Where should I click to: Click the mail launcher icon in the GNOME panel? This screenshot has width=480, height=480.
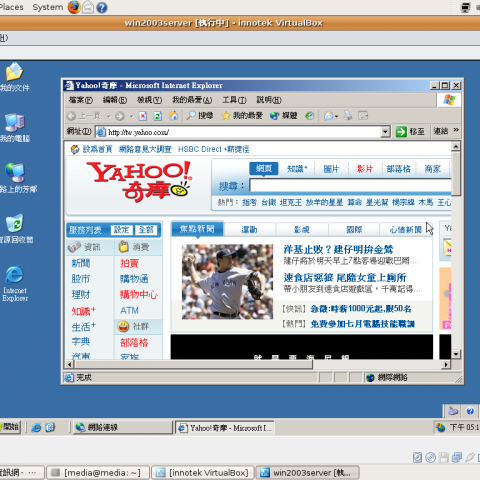point(88,7)
